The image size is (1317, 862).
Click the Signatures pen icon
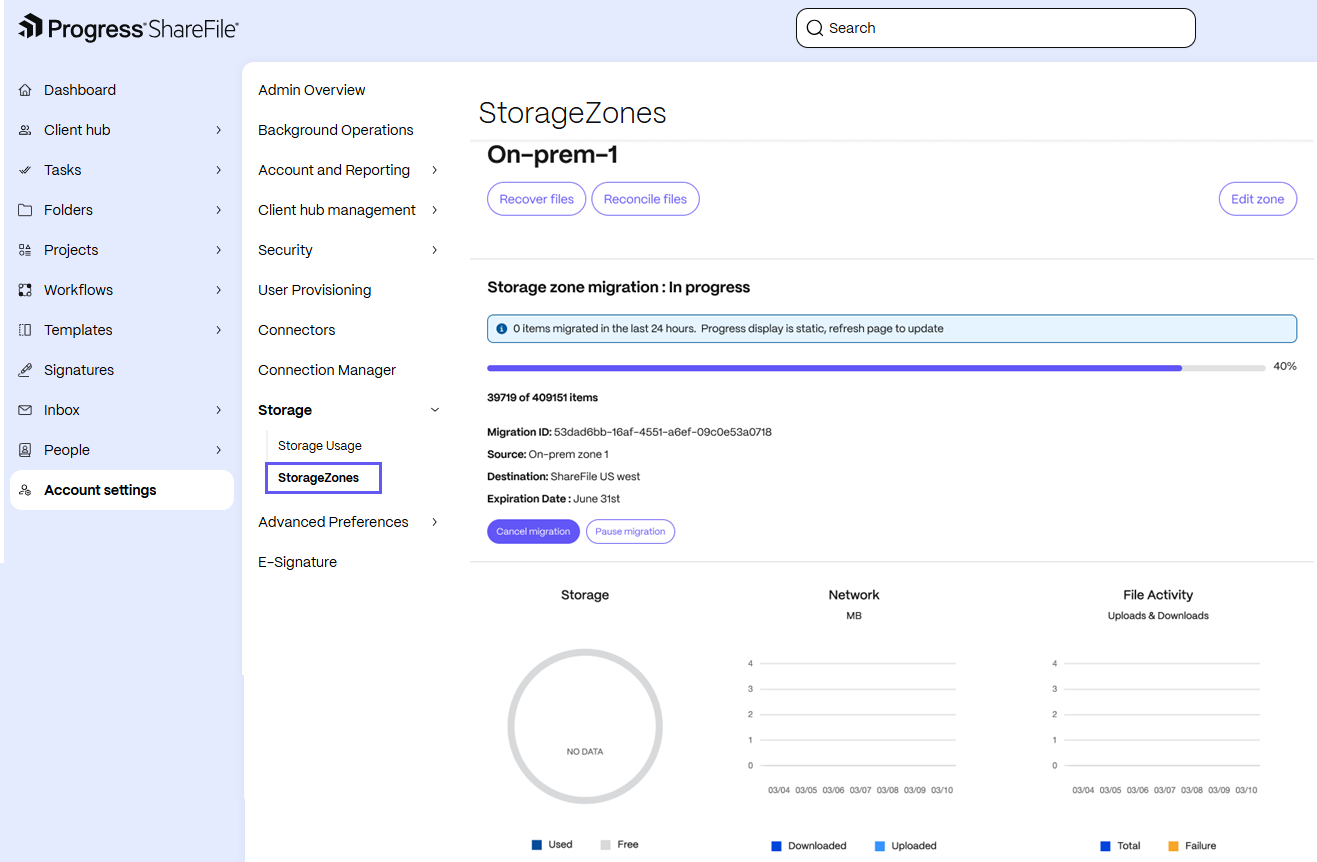[x=25, y=370]
